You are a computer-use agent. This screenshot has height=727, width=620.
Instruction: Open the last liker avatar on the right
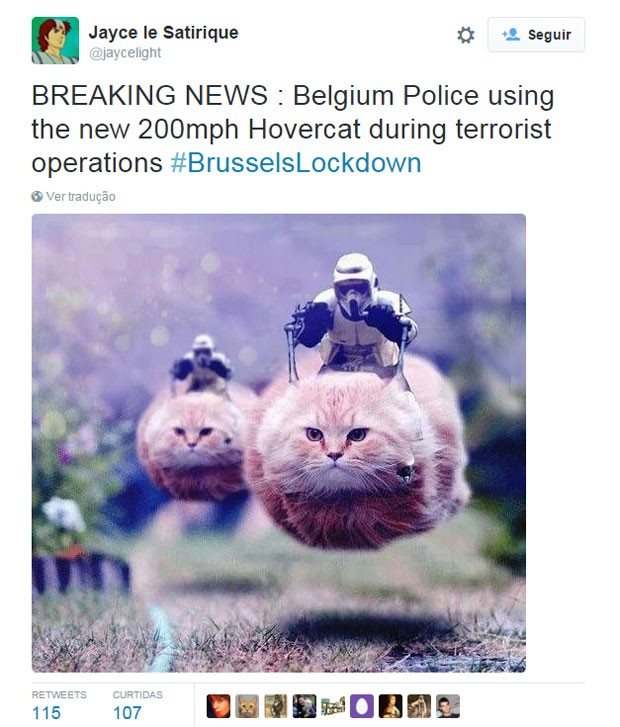pyautogui.click(x=448, y=706)
